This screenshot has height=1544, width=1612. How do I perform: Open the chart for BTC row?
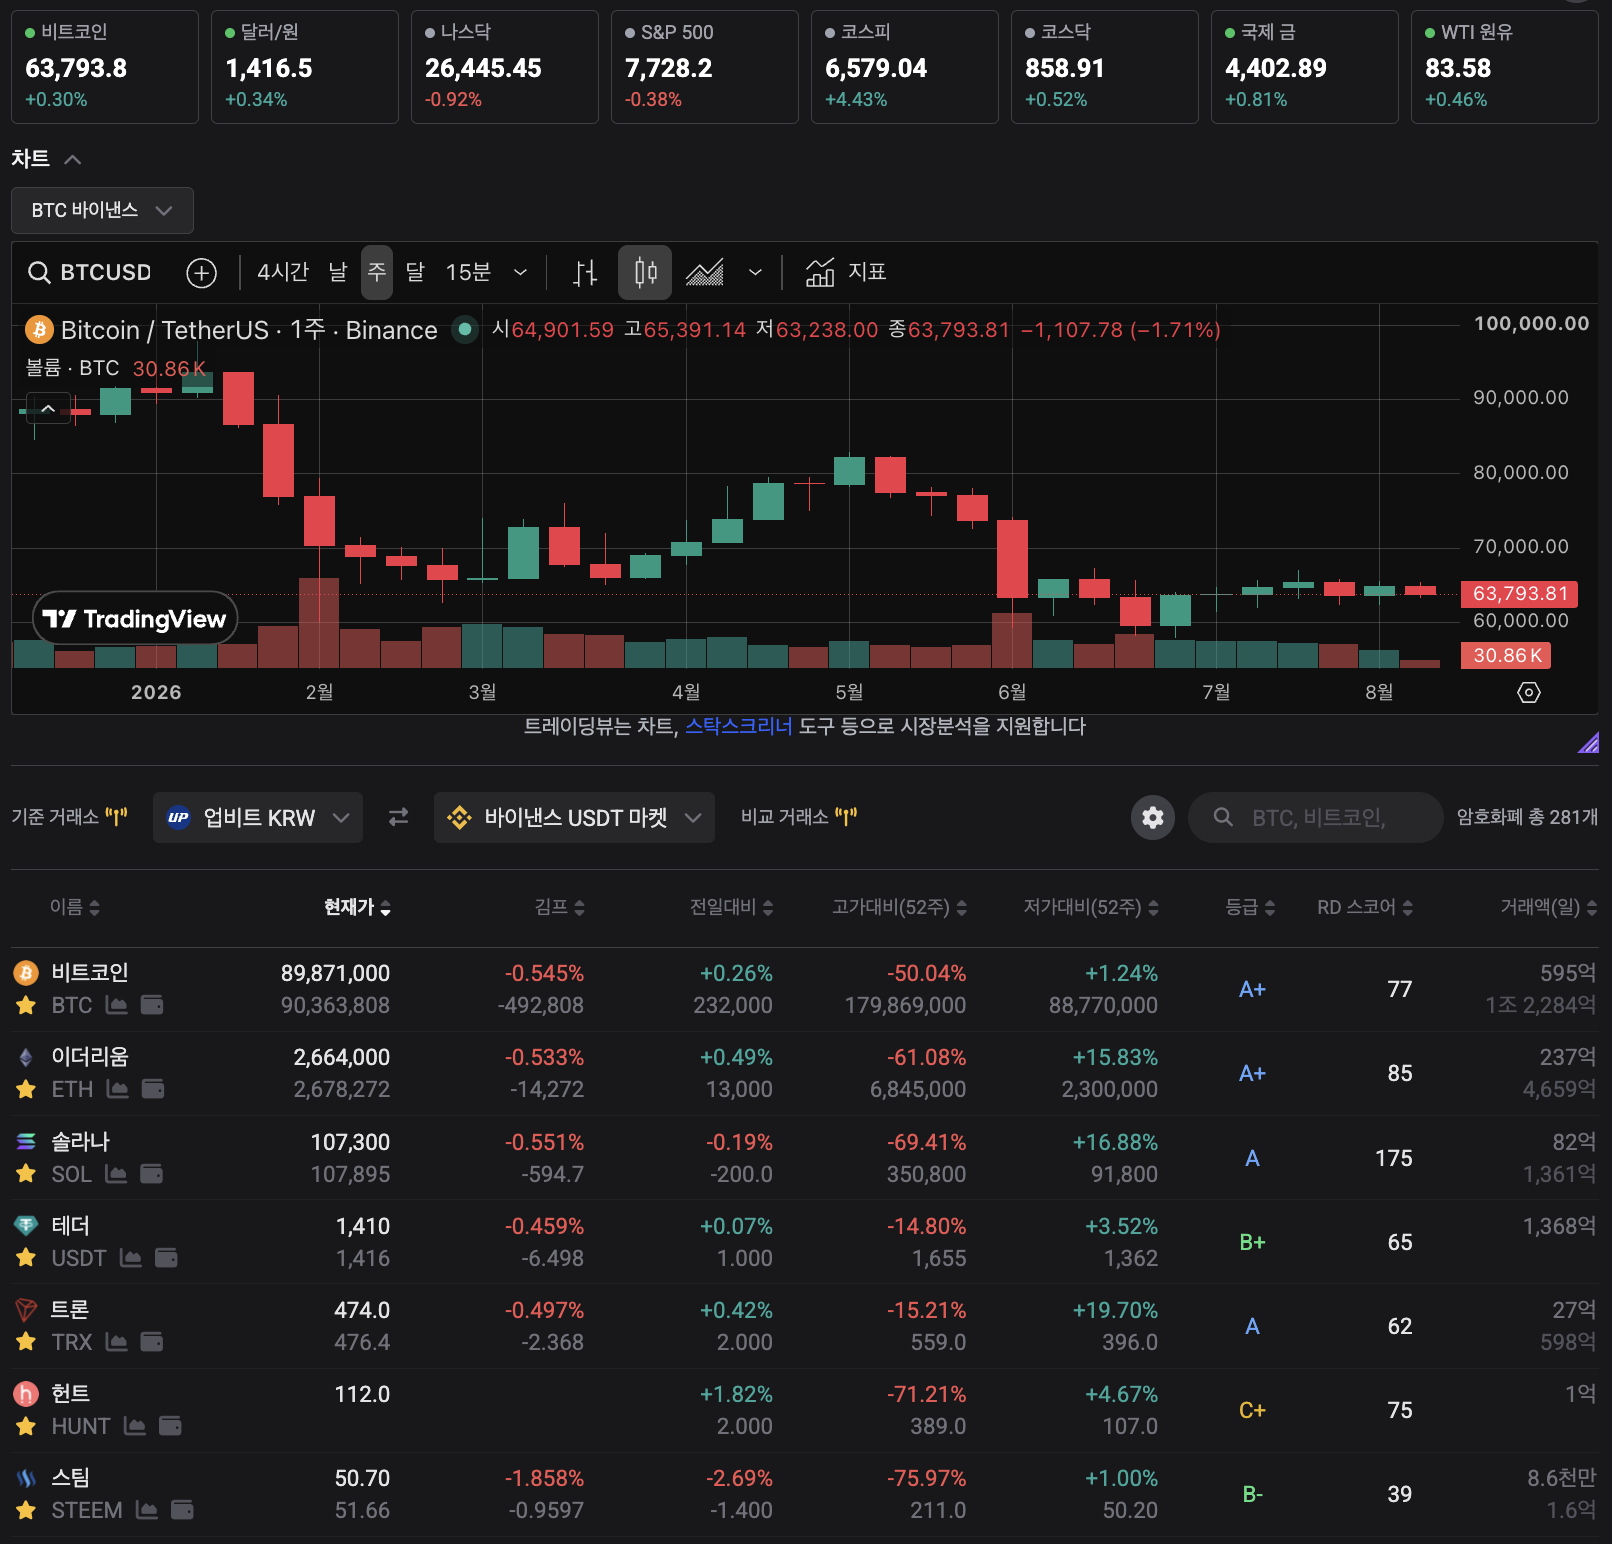coord(117,1005)
